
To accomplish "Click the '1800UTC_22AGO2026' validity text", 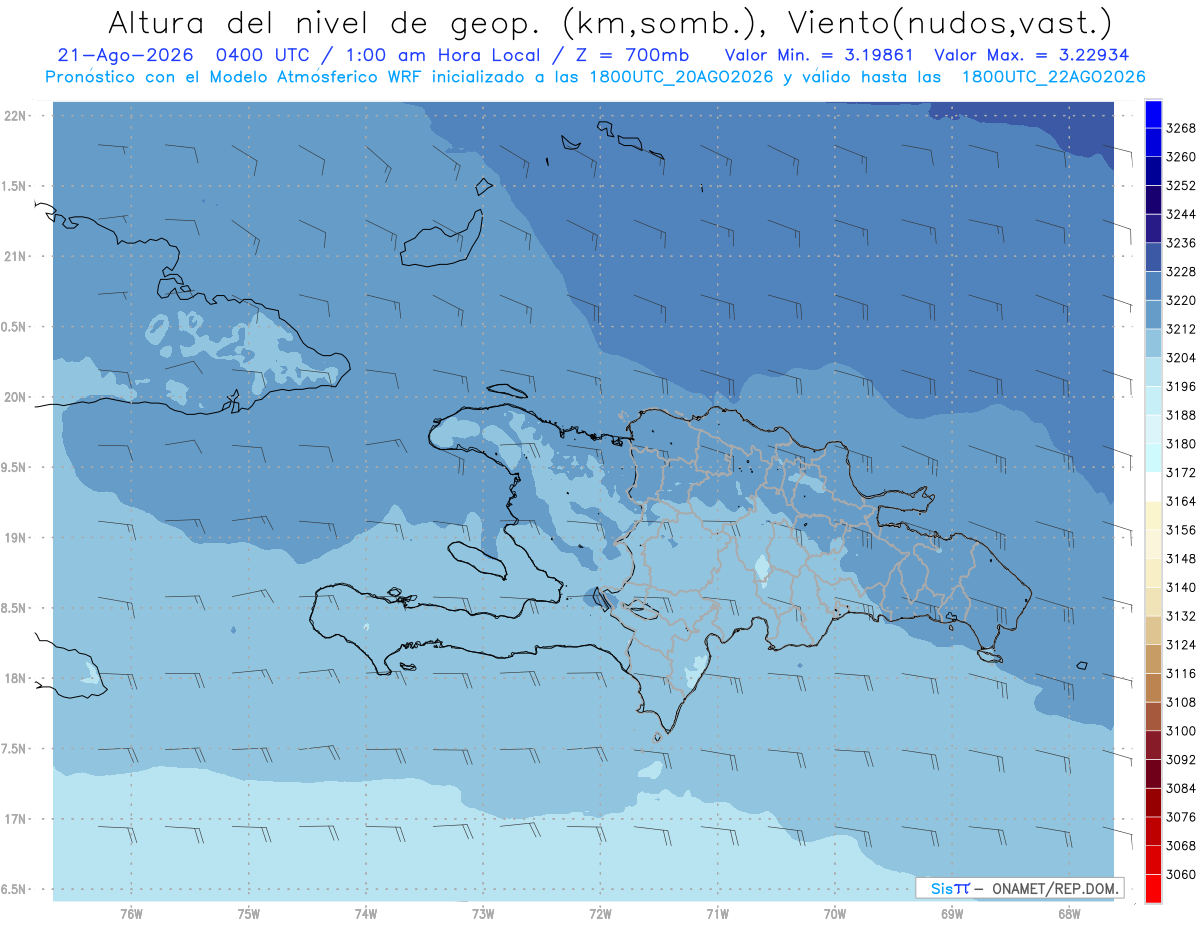I will click(x=1053, y=77).
